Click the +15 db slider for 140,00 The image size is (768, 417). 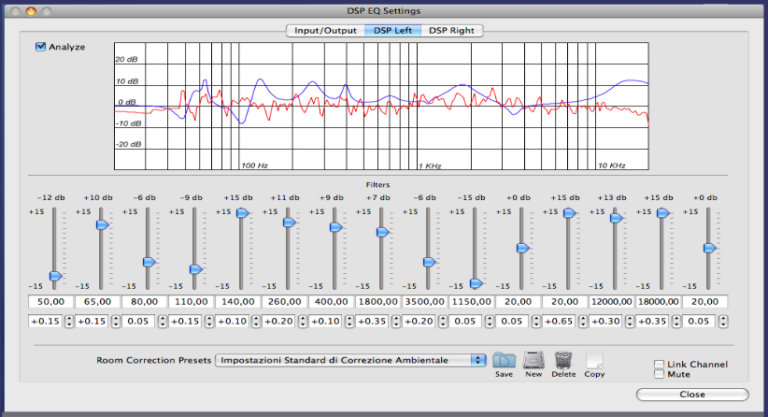click(x=242, y=213)
